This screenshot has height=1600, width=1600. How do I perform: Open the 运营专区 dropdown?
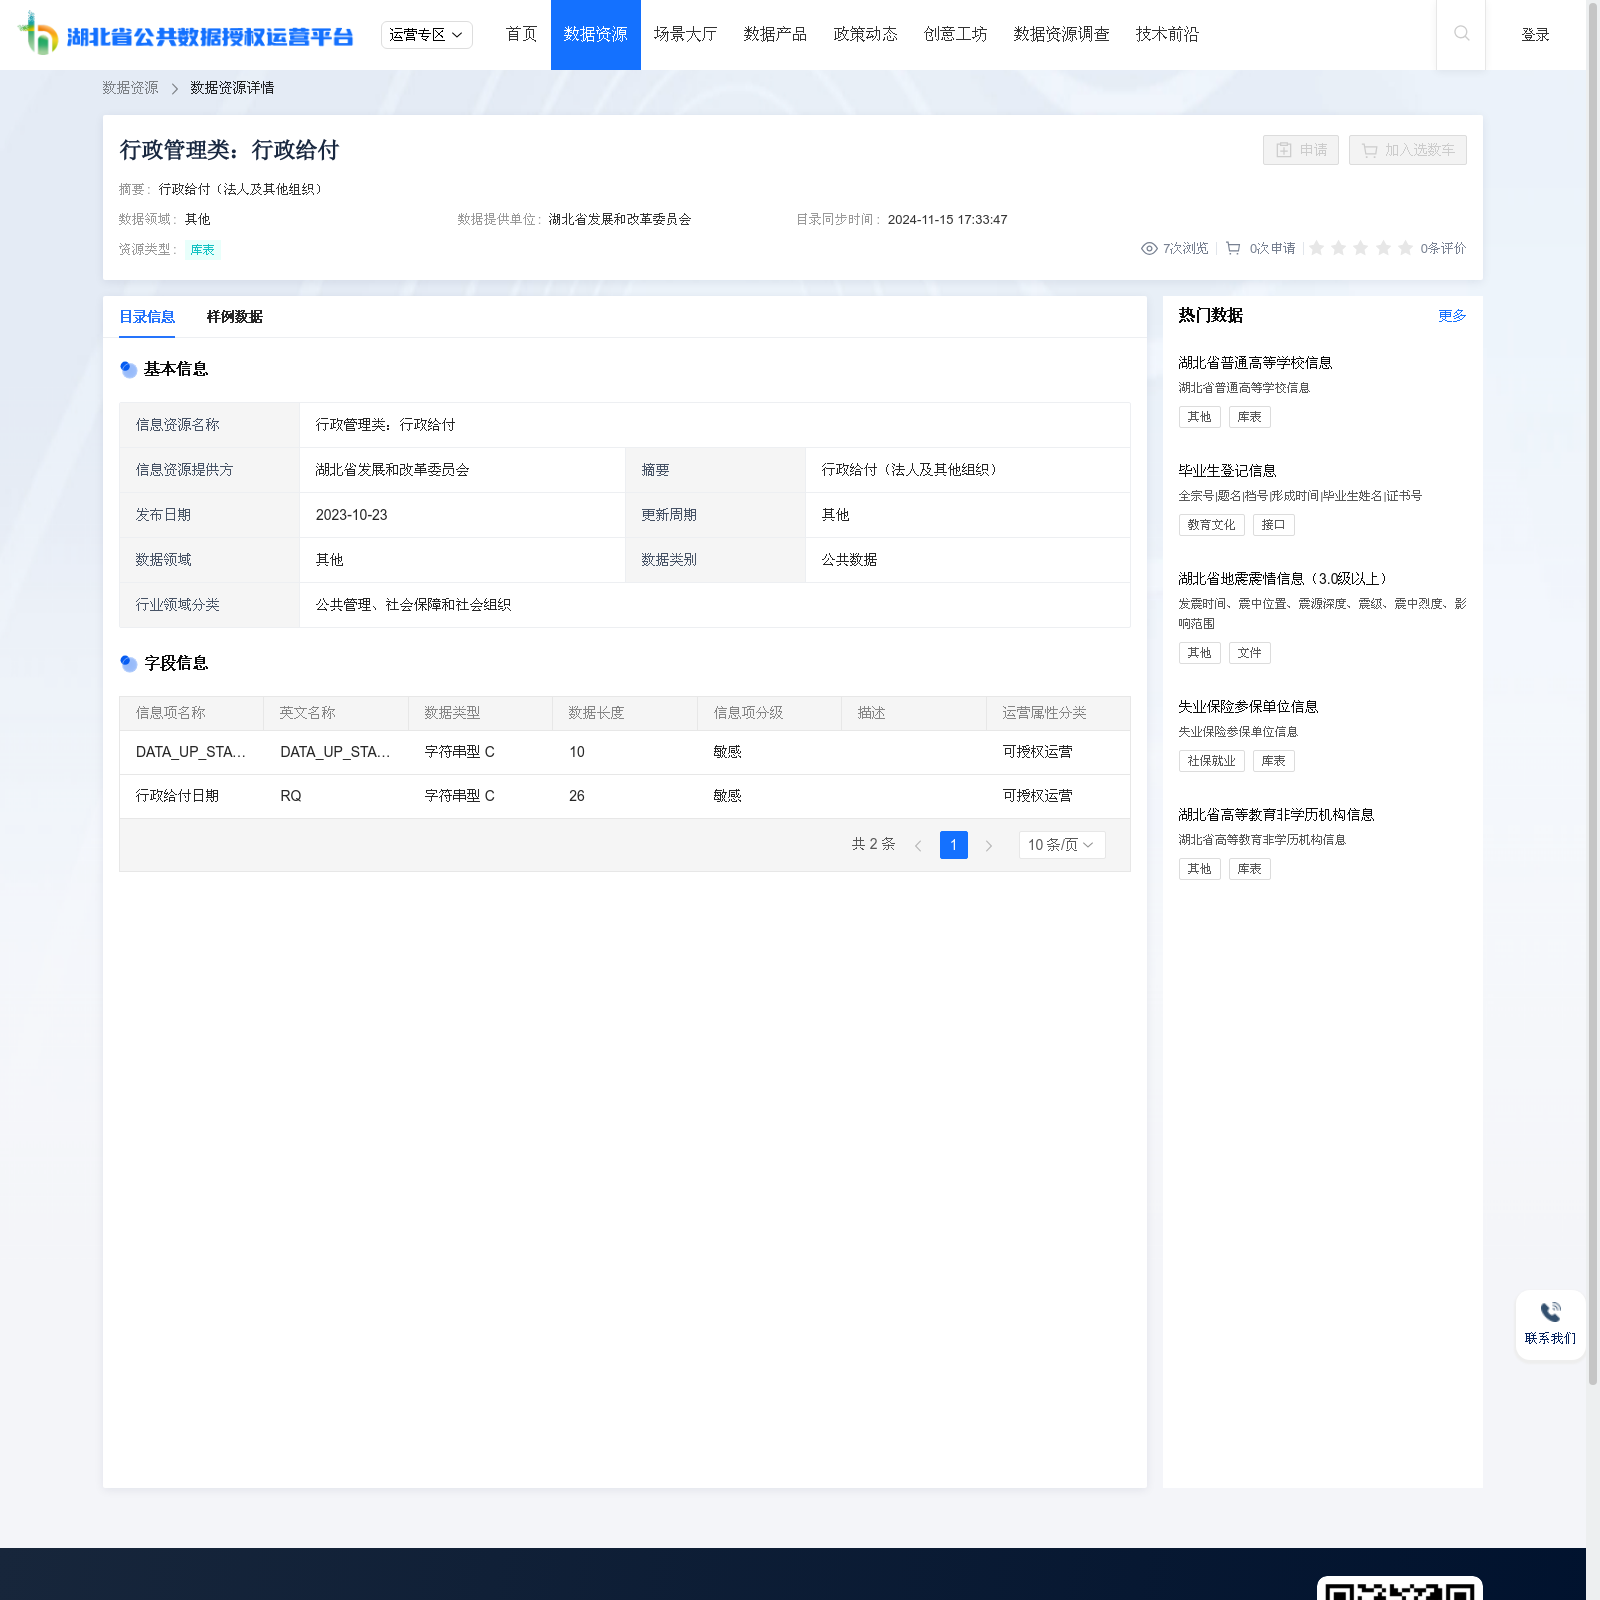tap(426, 35)
